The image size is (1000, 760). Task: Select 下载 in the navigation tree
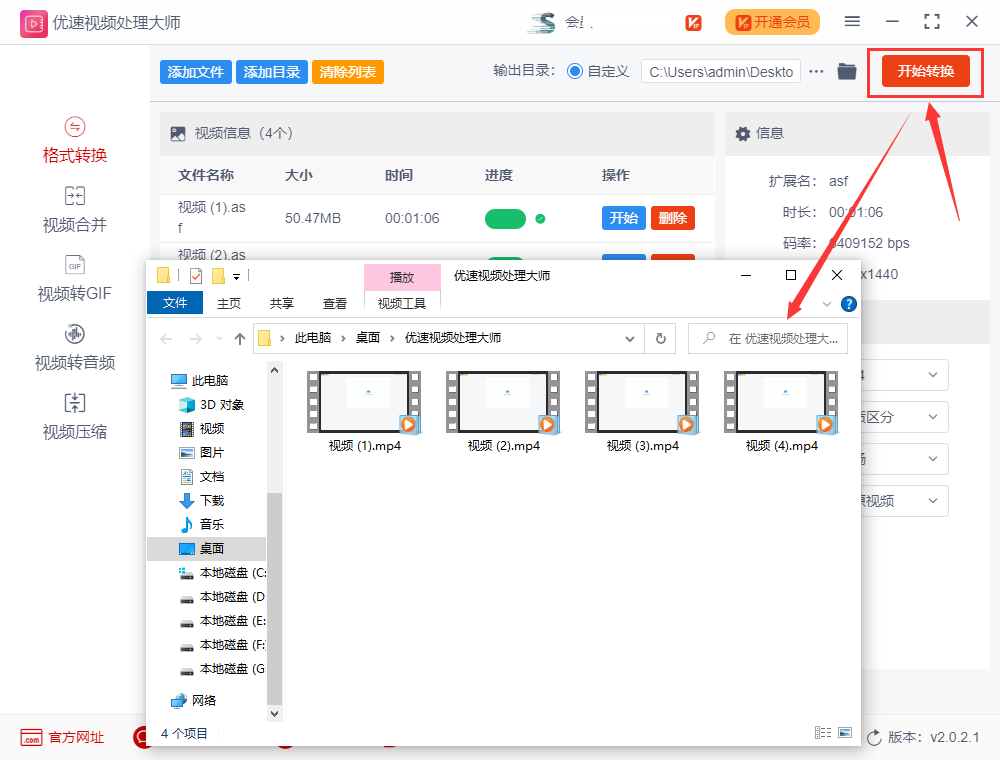pos(212,500)
